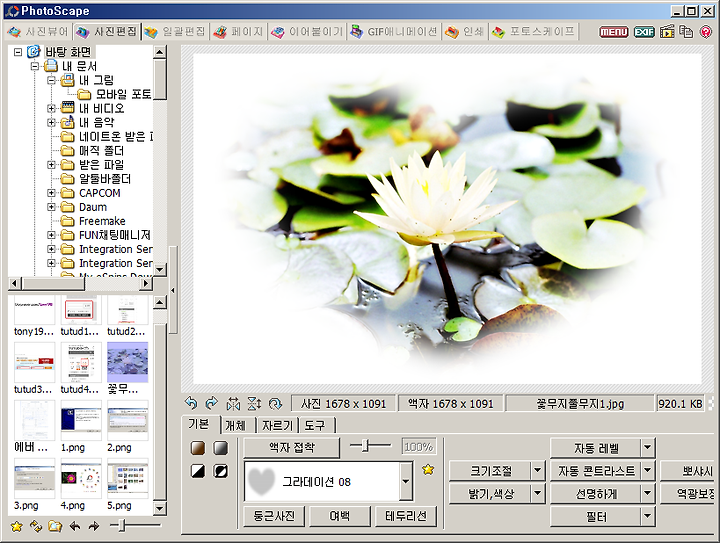Open the 그라데이션 08 frame dropdown

point(406,481)
